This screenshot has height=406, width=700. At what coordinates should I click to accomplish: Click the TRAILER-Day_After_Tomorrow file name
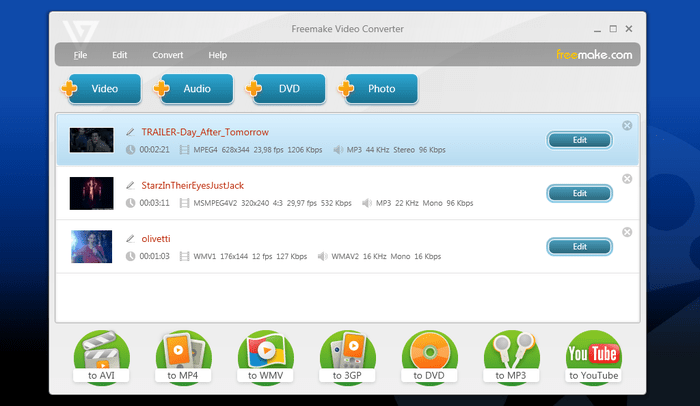click(205, 132)
